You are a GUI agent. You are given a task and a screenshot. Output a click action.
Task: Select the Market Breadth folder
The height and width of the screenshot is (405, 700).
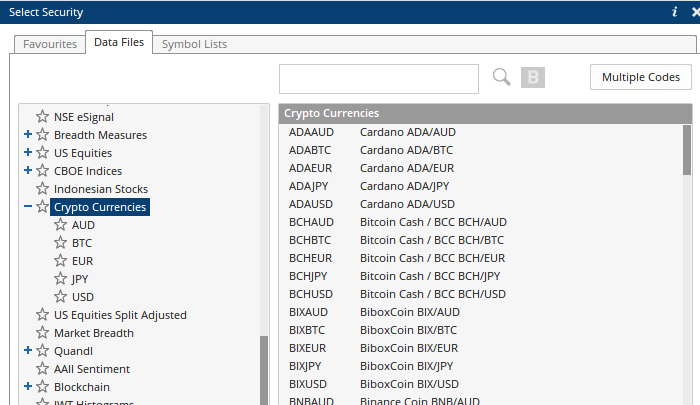tap(94, 333)
